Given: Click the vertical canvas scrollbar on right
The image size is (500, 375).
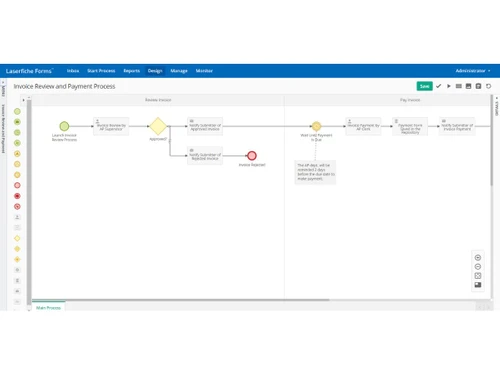Looking at the screenshot, I should [491, 140].
